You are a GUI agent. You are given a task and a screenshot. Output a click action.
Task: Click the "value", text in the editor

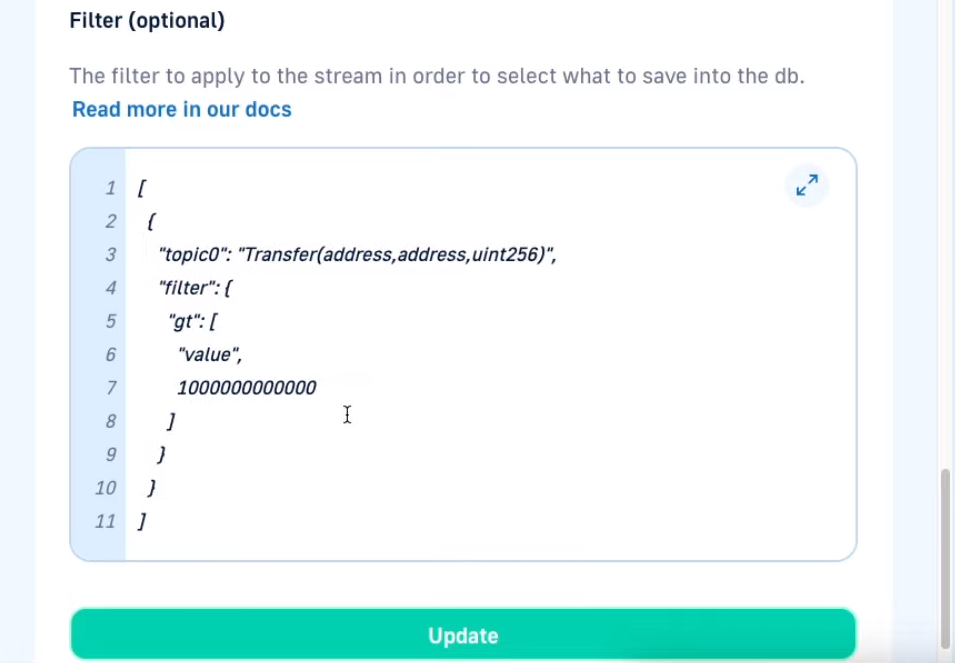click(x=210, y=355)
